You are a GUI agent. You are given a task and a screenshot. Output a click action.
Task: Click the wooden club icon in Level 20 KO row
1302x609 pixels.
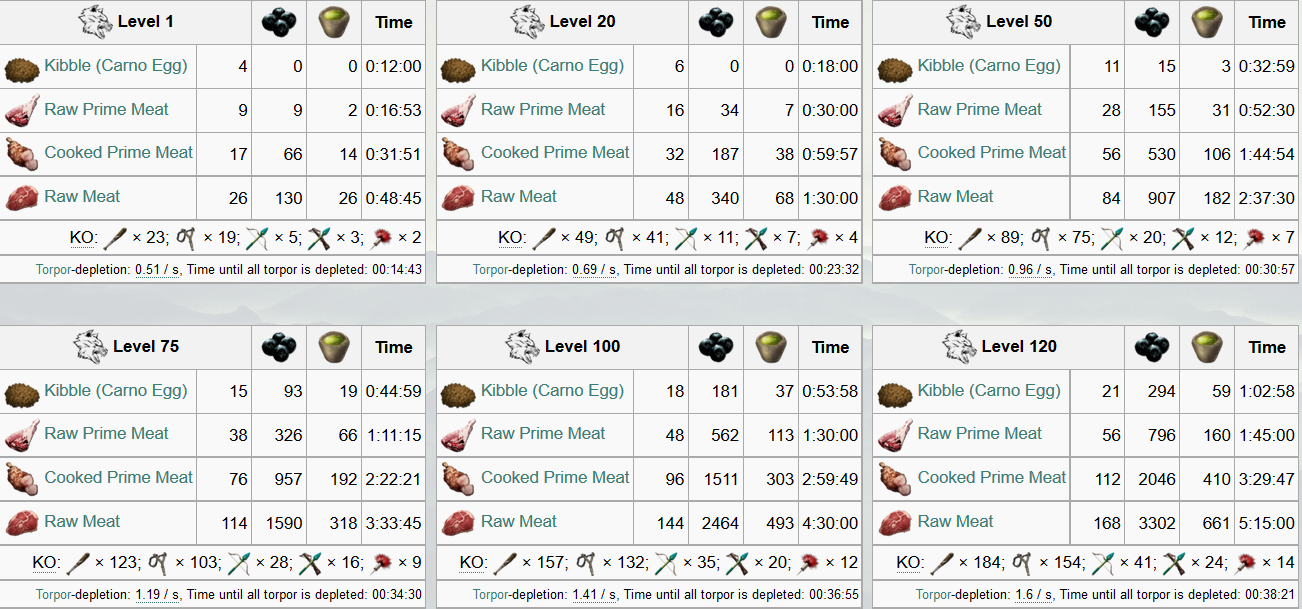click(x=544, y=238)
